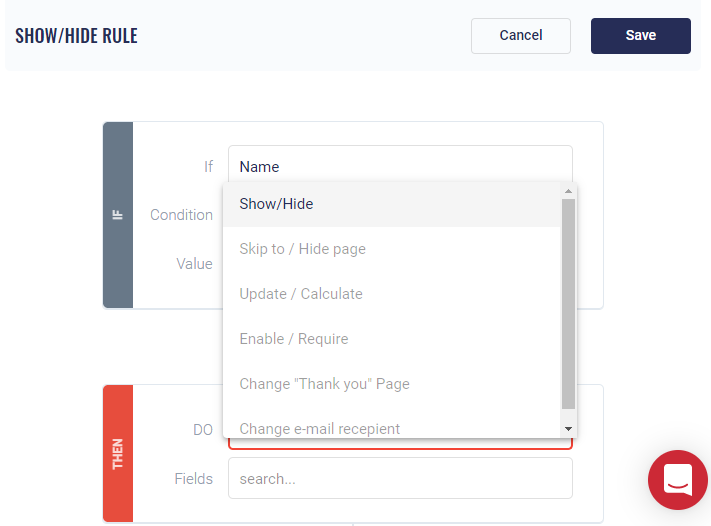This screenshot has height=526, width=711.
Task: Click the dropdown list's scroll-up arrow
Action: [568, 191]
